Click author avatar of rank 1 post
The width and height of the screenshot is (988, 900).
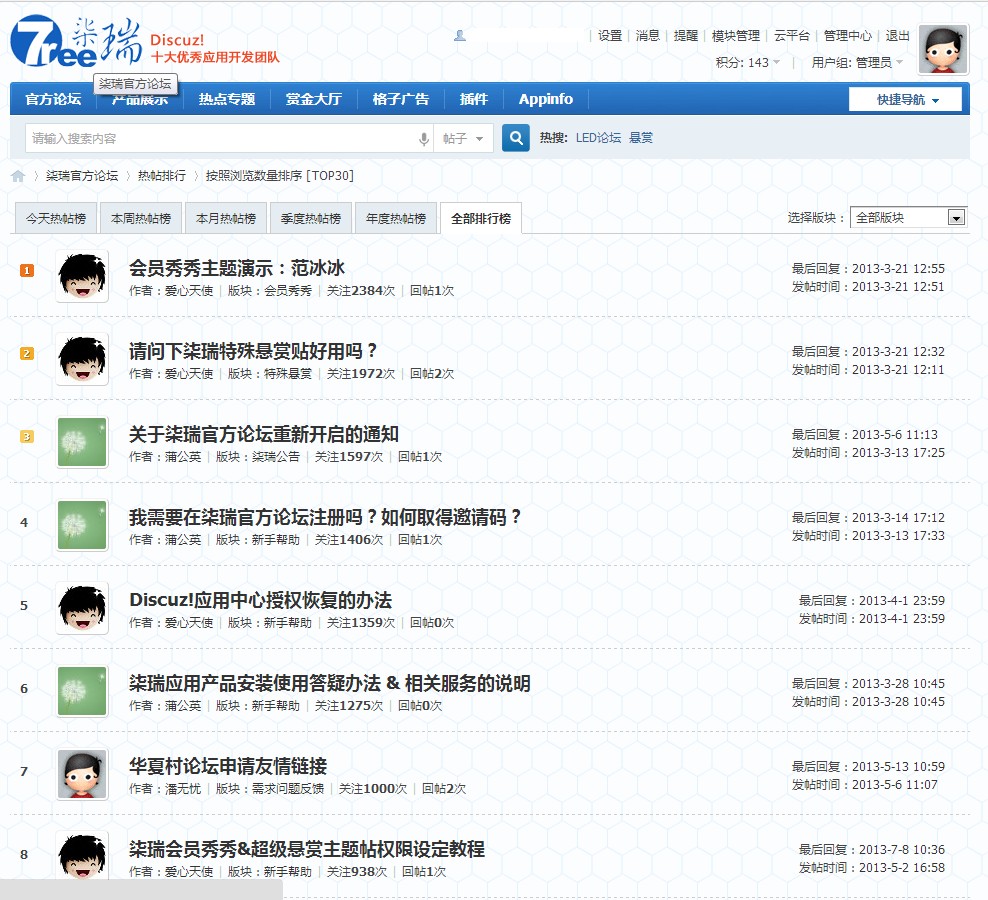tap(82, 276)
